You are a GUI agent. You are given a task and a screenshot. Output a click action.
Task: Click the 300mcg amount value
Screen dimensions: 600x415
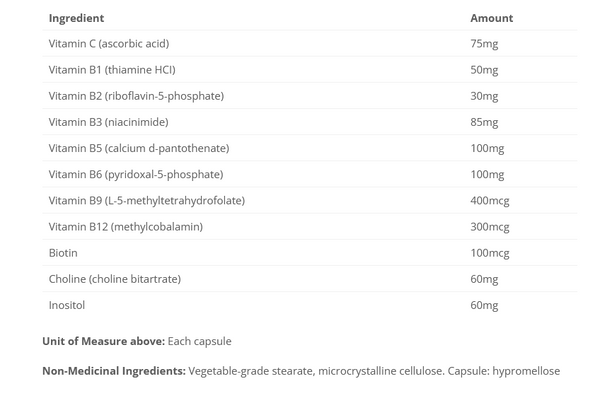point(490,227)
